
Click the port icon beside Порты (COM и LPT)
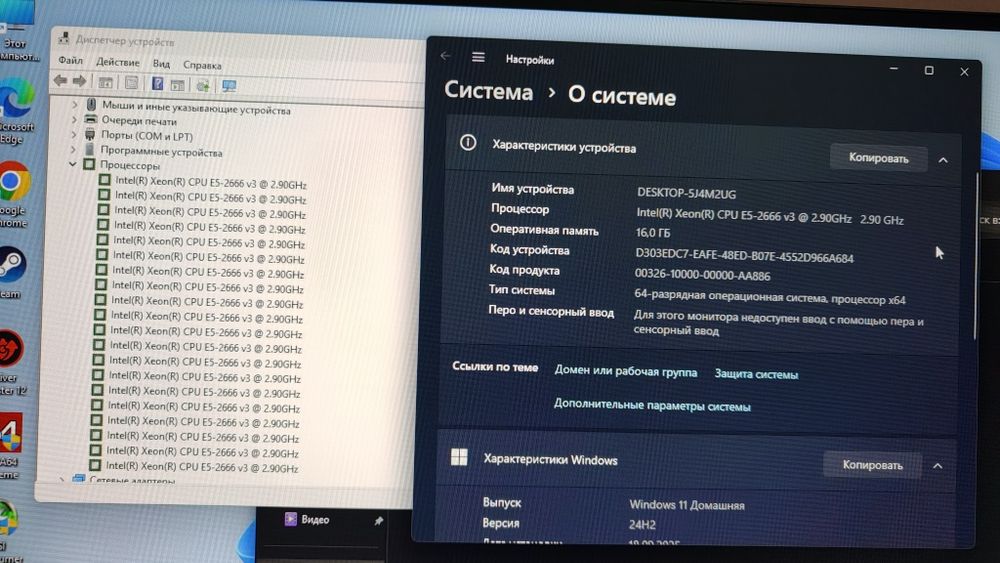click(90, 134)
